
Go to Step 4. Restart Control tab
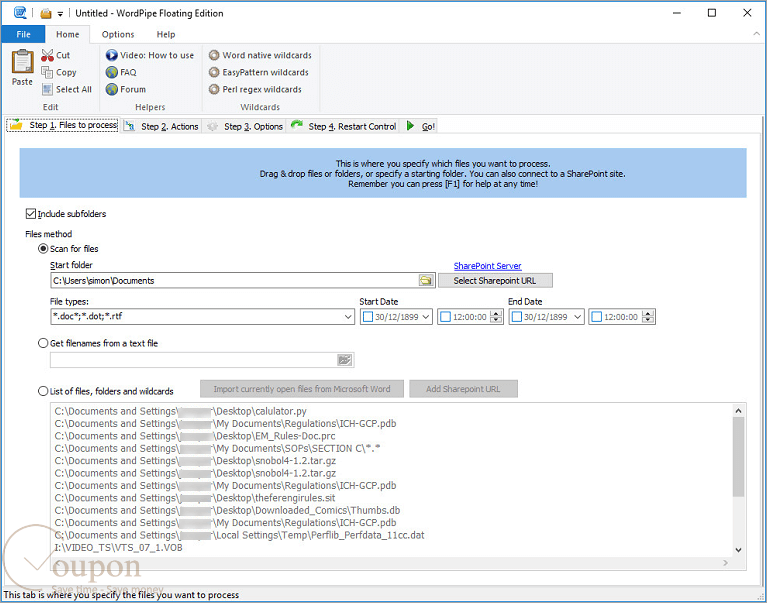(x=343, y=126)
